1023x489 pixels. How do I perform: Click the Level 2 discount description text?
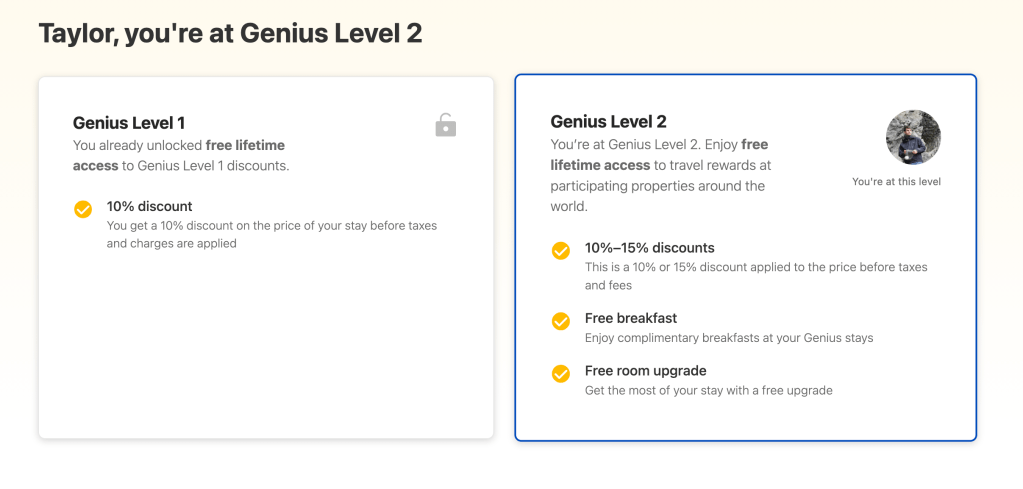click(x=755, y=267)
